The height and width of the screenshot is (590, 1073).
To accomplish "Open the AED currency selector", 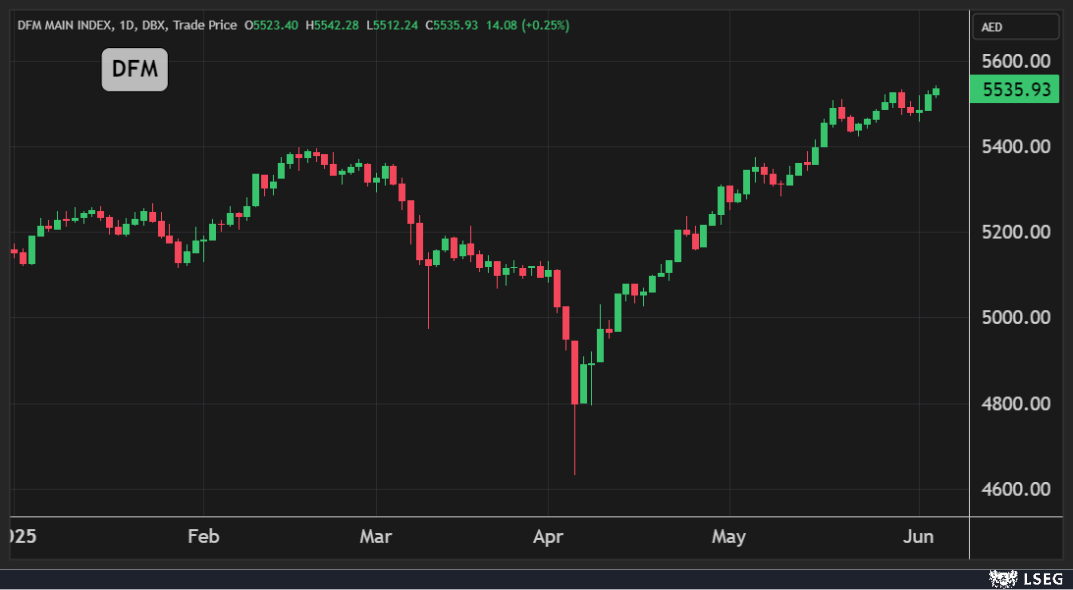I will (1016, 27).
